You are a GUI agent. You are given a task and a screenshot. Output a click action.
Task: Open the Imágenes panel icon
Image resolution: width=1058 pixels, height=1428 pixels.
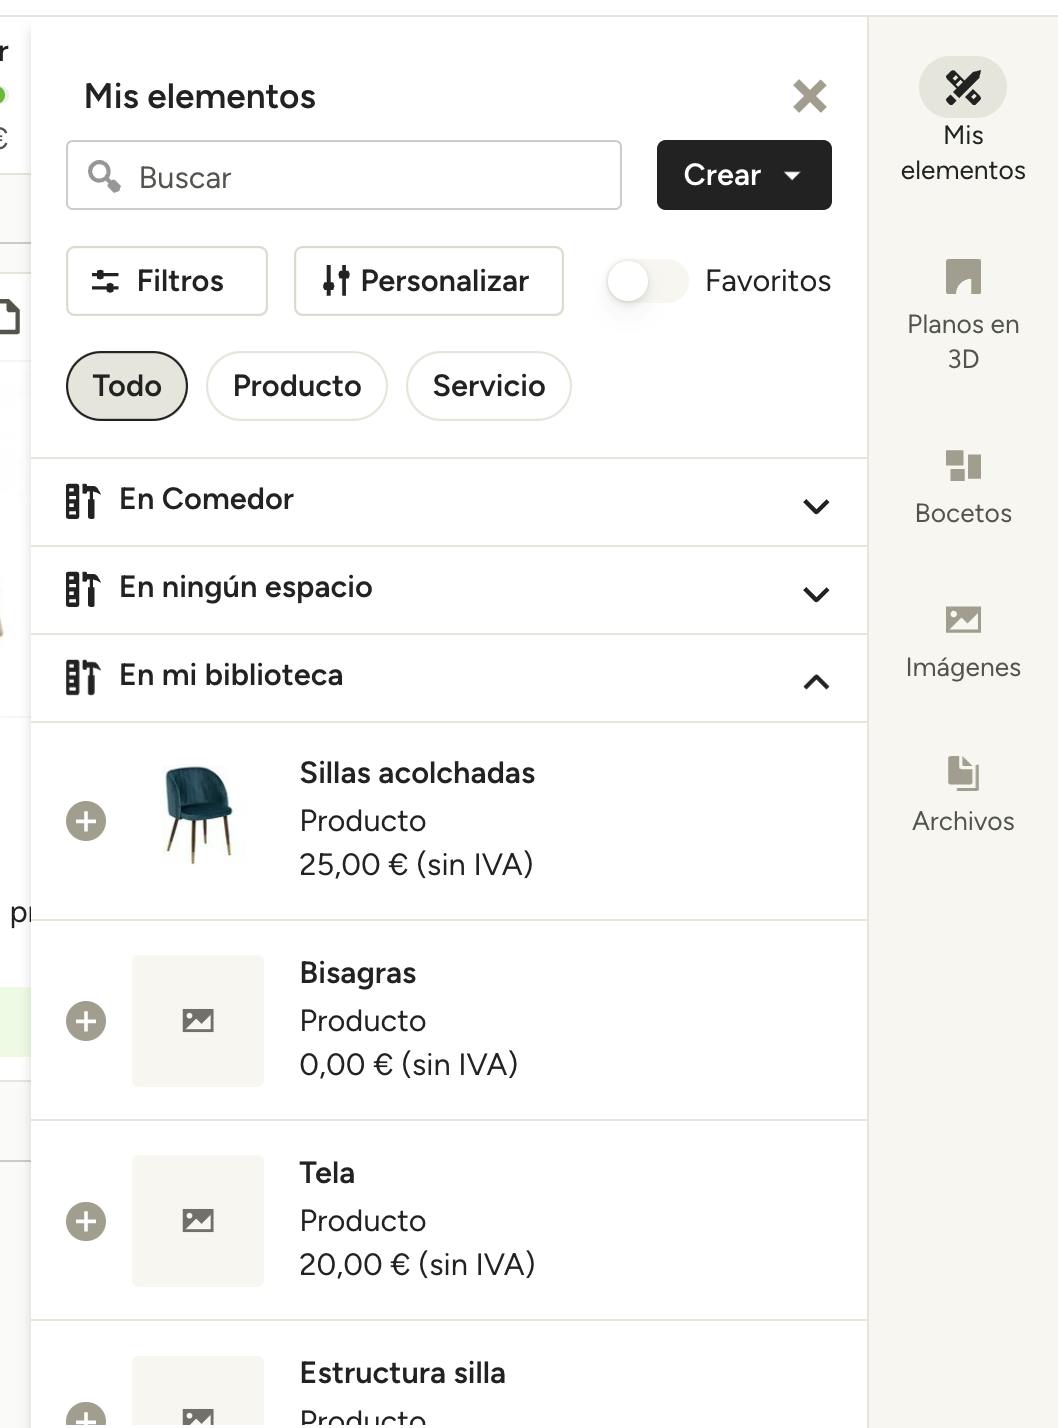point(962,620)
